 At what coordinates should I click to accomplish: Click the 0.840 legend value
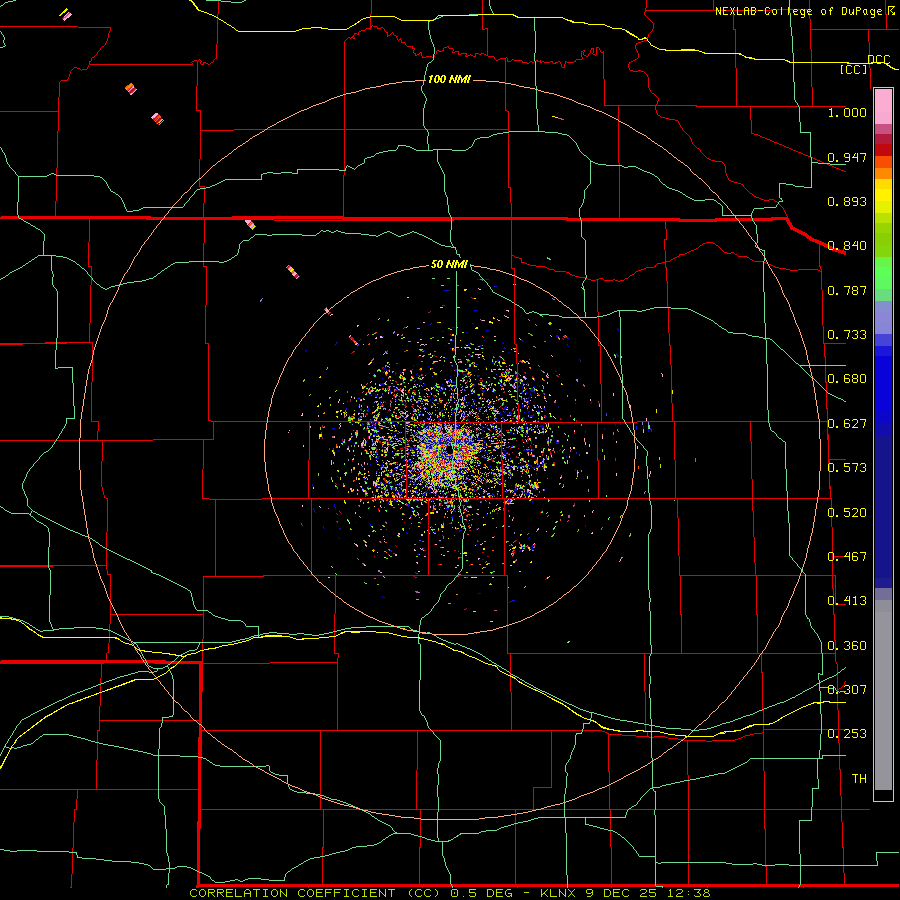847,246
